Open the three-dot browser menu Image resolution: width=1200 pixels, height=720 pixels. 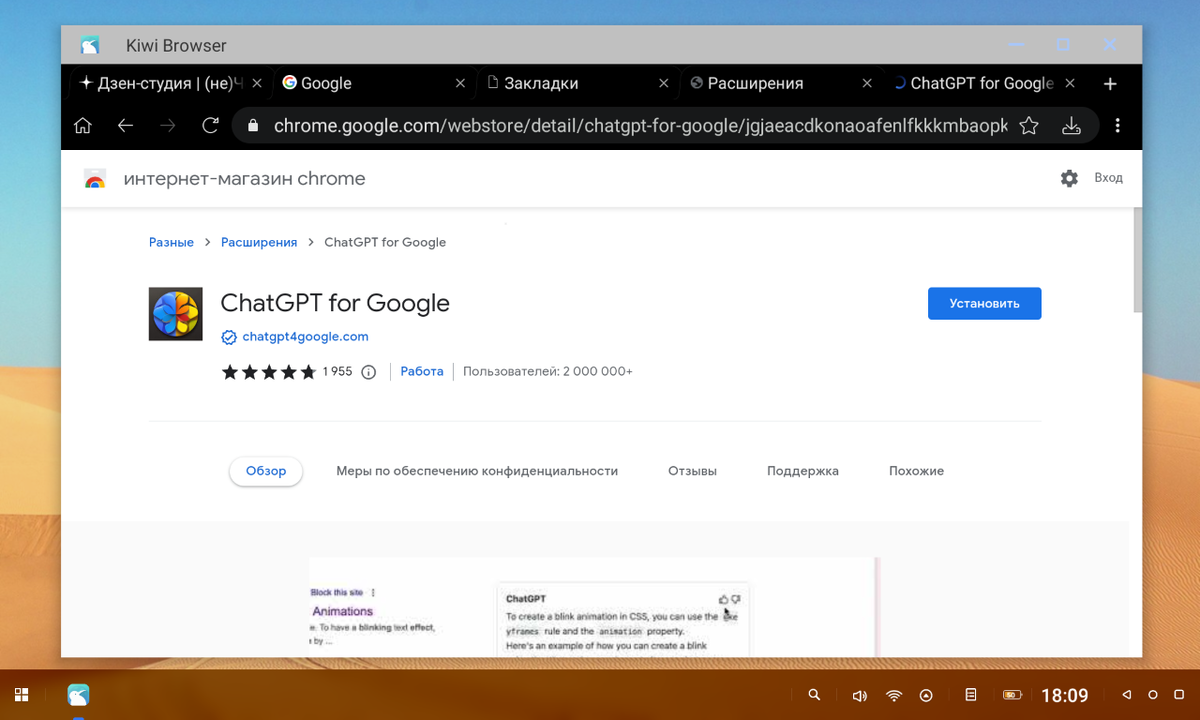click(x=1117, y=126)
